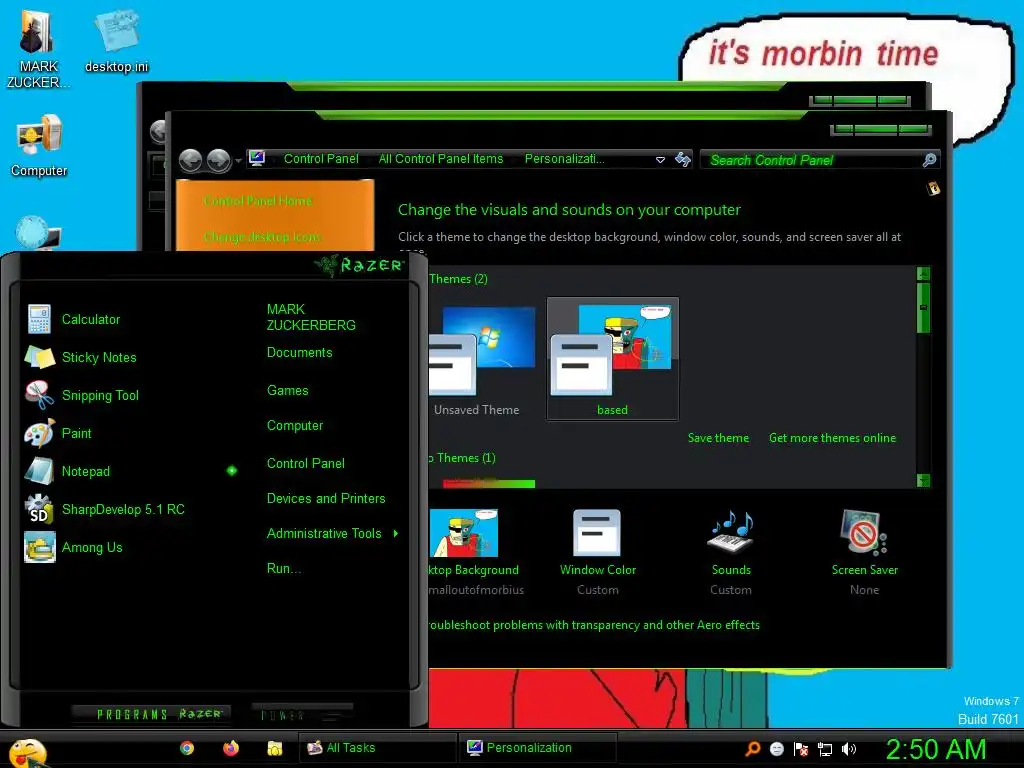The image size is (1024, 768).
Task: Click the theme list scroll down arrow
Action: pyautogui.click(x=923, y=481)
